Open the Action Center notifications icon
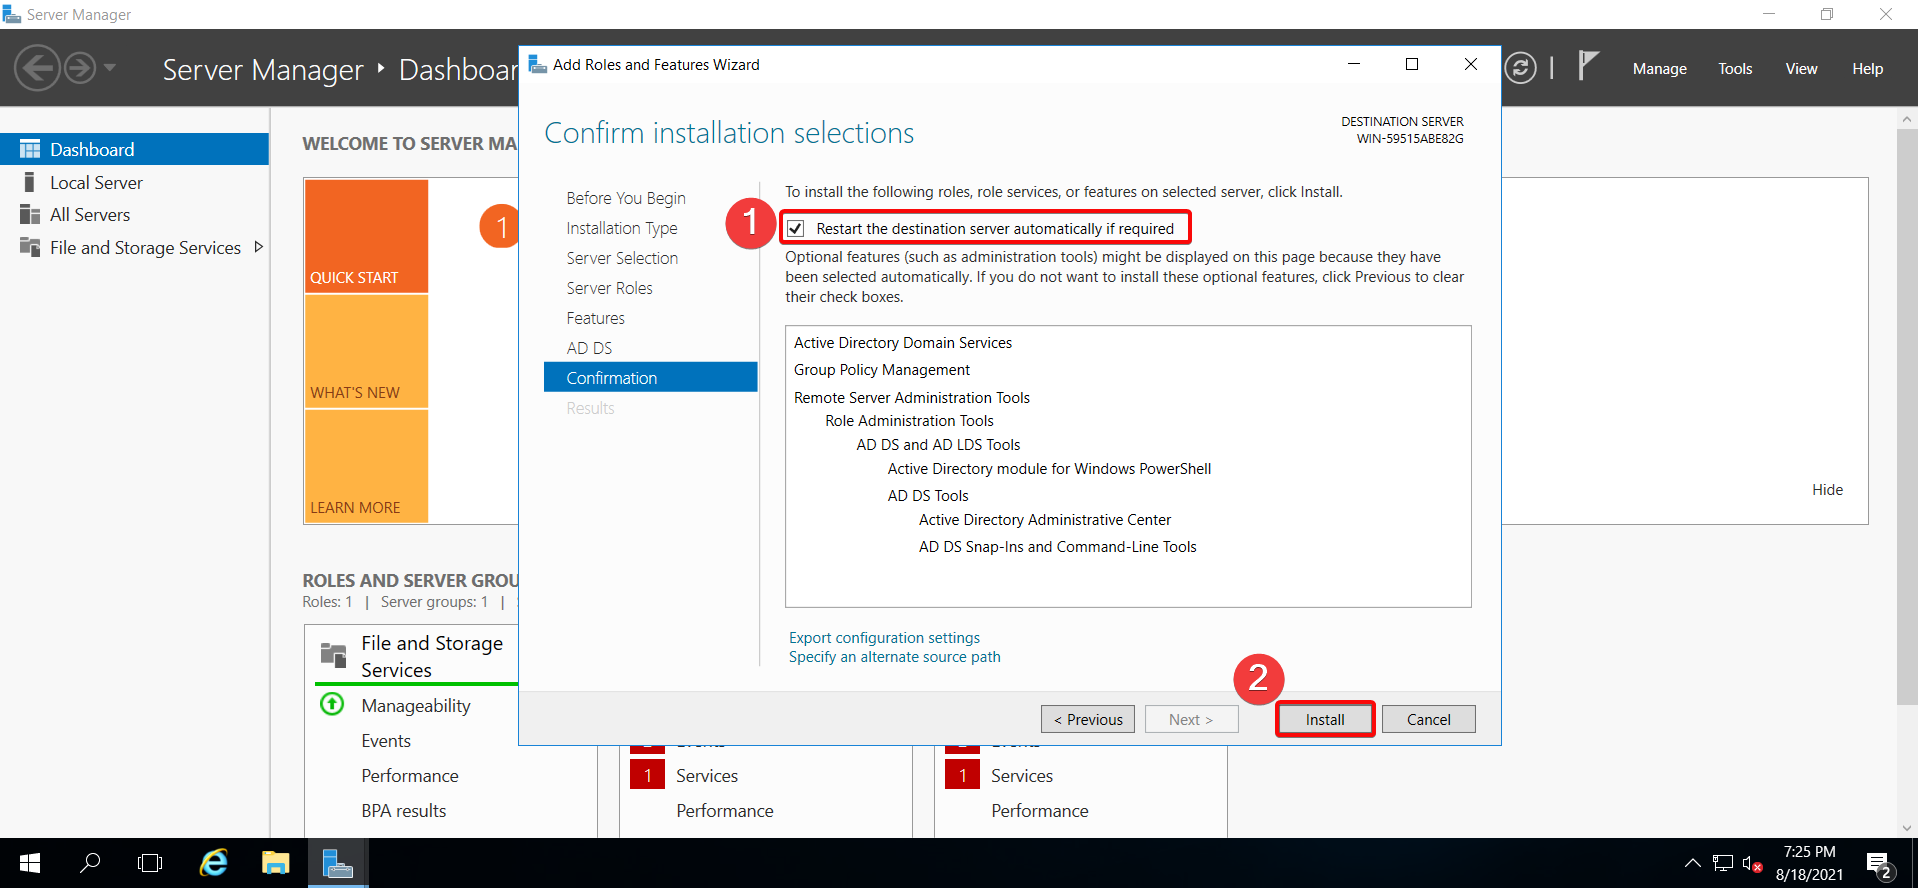This screenshot has width=1918, height=888. (1878, 864)
